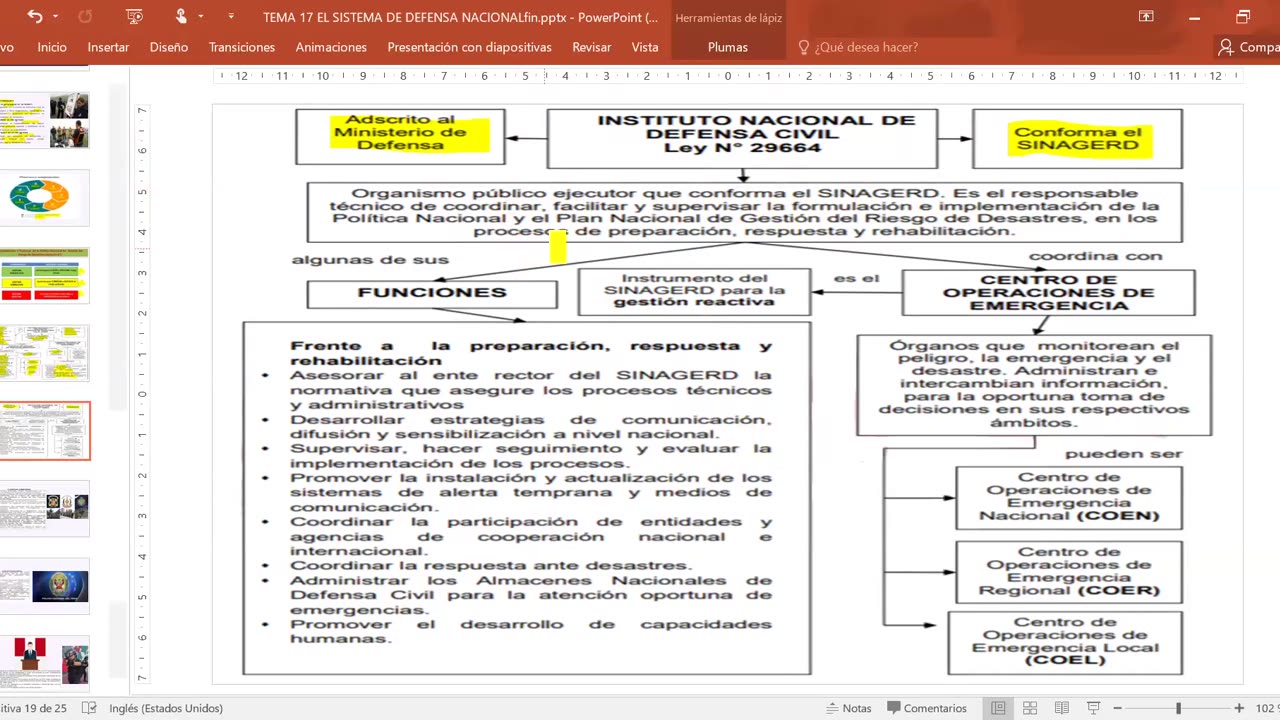Viewport: 1280px width, 720px height.
Task: Open Touch/Mouse mode dropdown arrow
Action: click(x=201, y=17)
